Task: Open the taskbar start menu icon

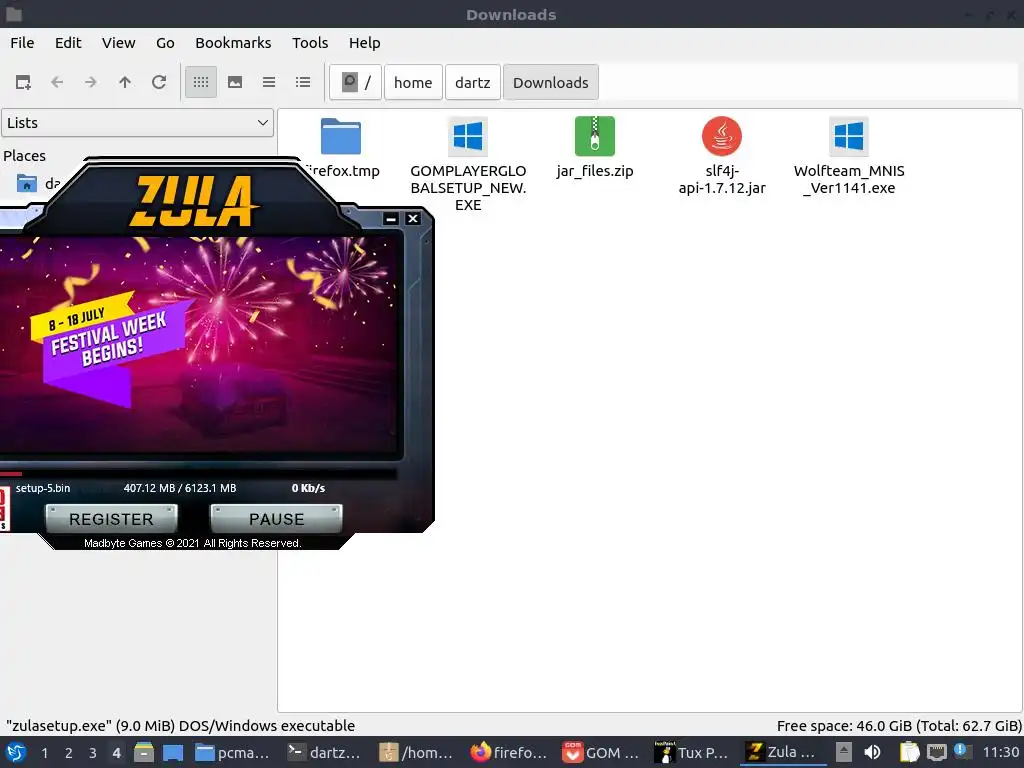Action: 16,752
